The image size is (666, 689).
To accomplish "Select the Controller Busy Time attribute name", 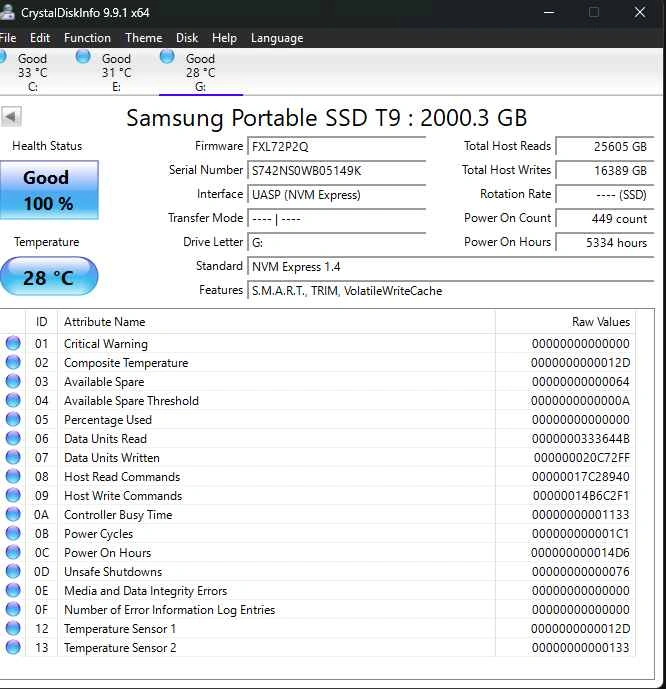I will click(118, 515).
